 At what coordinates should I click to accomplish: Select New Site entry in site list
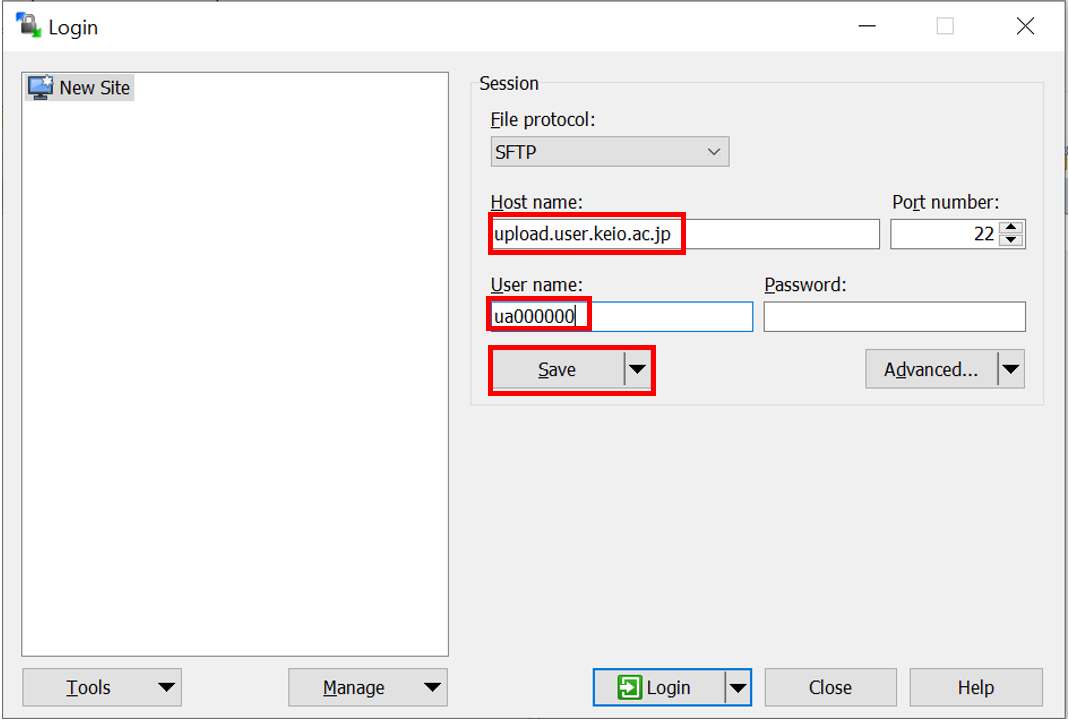pyautogui.click(x=94, y=88)
